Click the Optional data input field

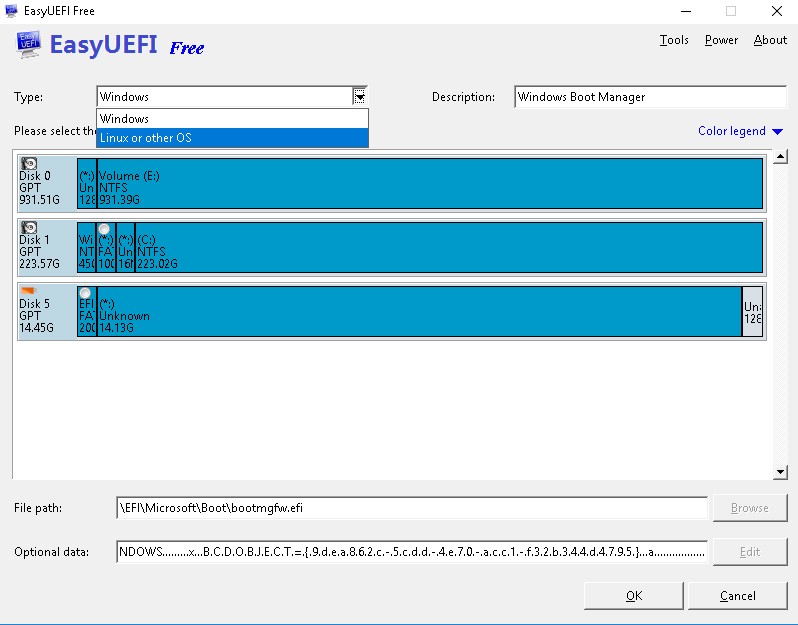pos(412,552)
